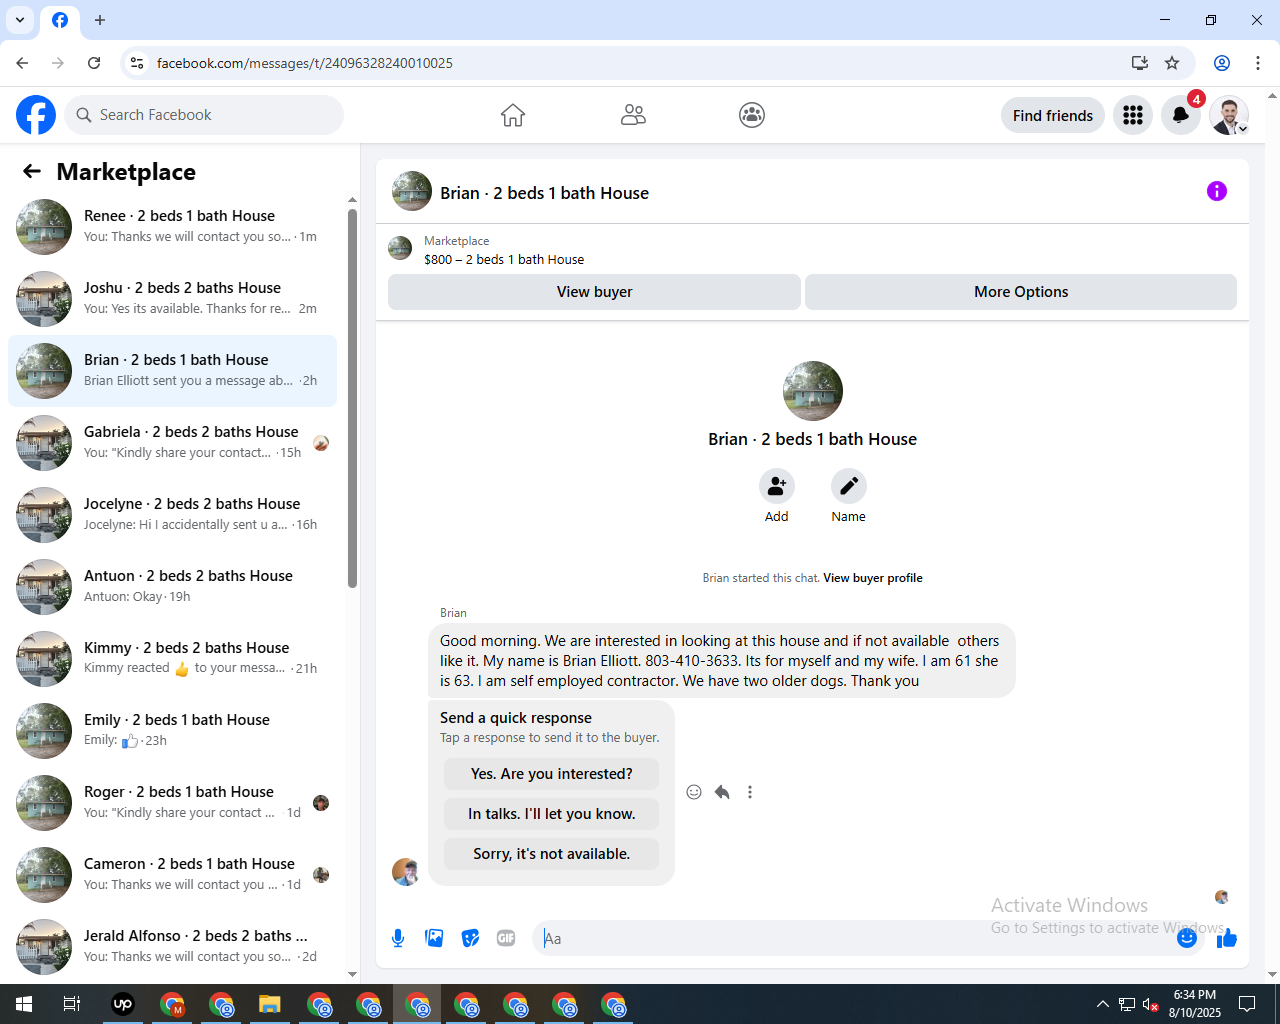The width and height of the screenshot is (1280, 1024).
Task: Open more options dots beside Brian's message
Action: pyautogui.click(x=750, y=792)
